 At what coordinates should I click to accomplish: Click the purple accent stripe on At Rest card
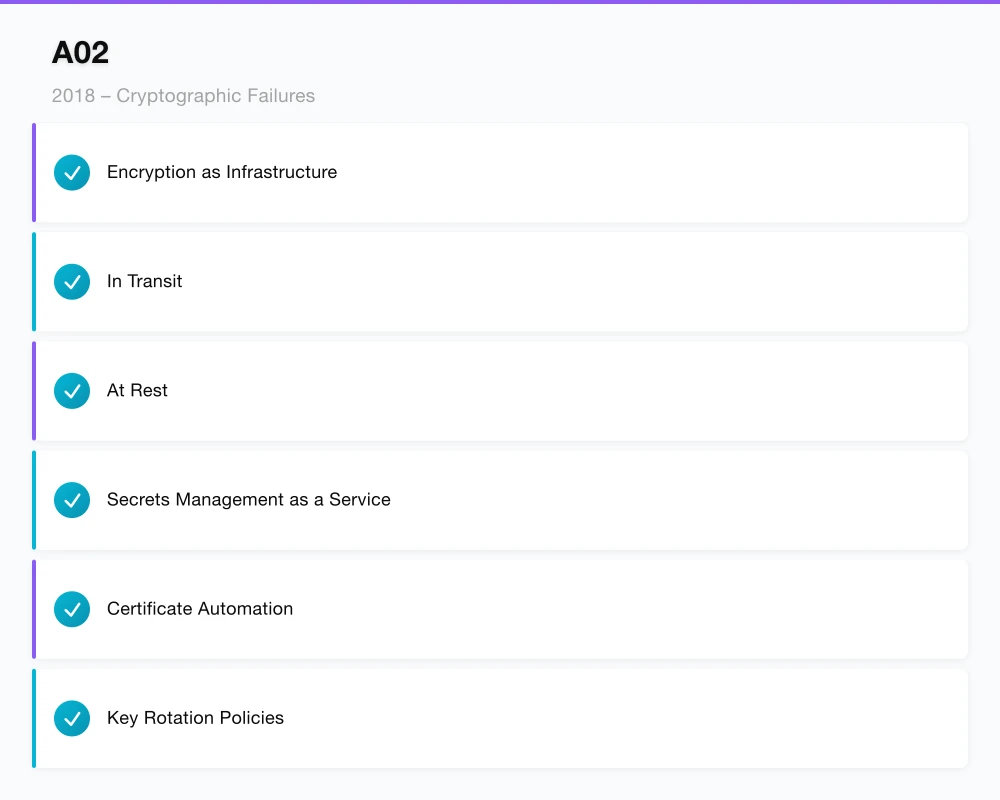click(x=34, y=391)
